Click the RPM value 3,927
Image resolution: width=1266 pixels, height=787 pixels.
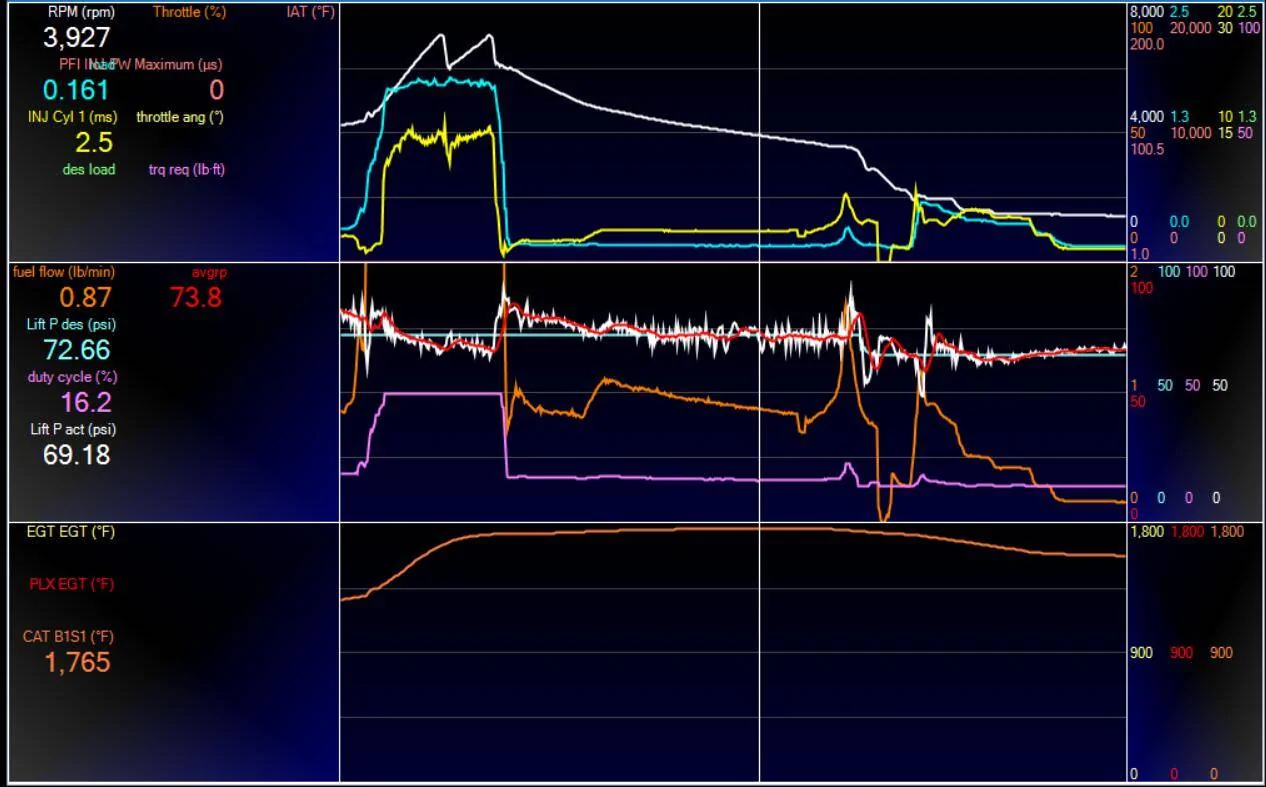coord(76,38)
